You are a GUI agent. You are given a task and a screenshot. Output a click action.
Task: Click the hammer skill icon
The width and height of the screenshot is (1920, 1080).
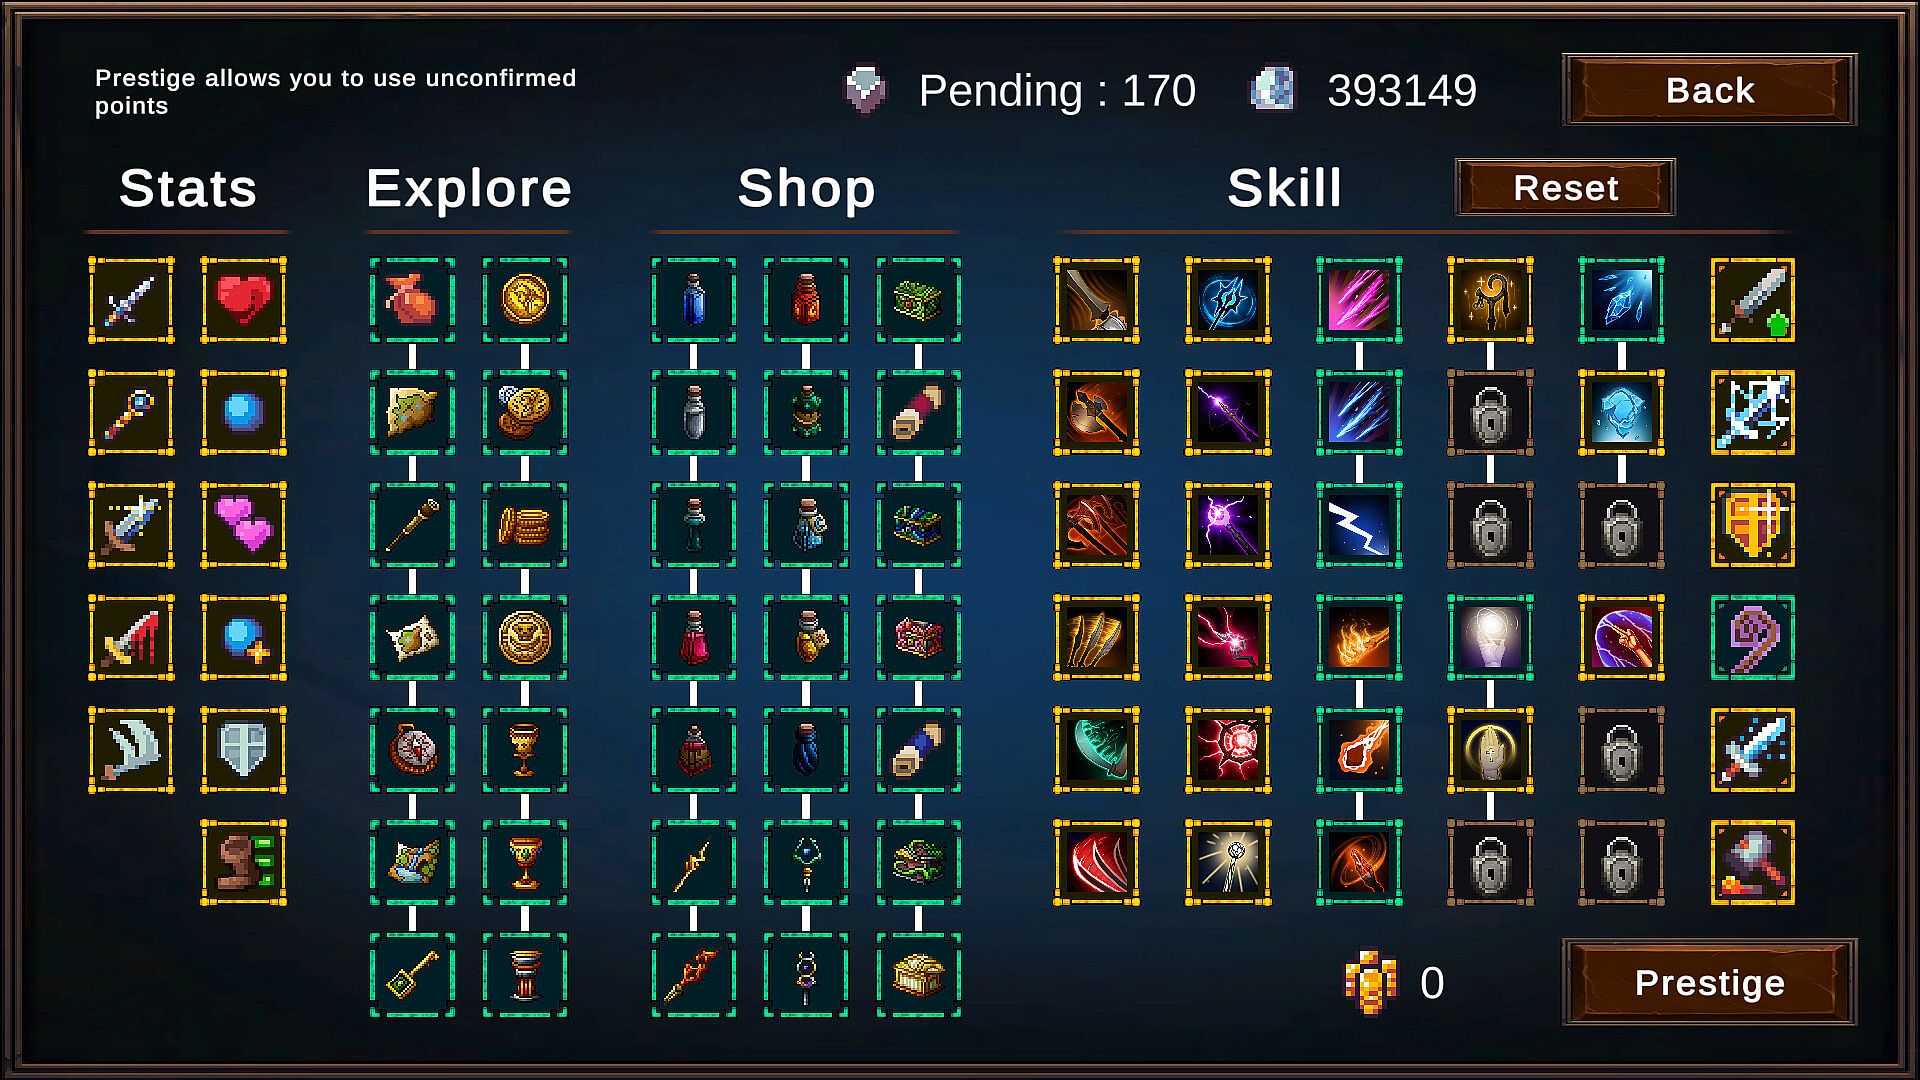click(1753, 862)
